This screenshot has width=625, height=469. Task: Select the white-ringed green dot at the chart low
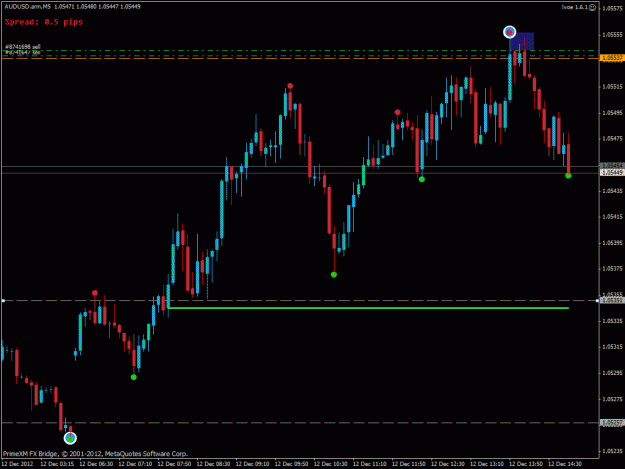tap(70, 438)
